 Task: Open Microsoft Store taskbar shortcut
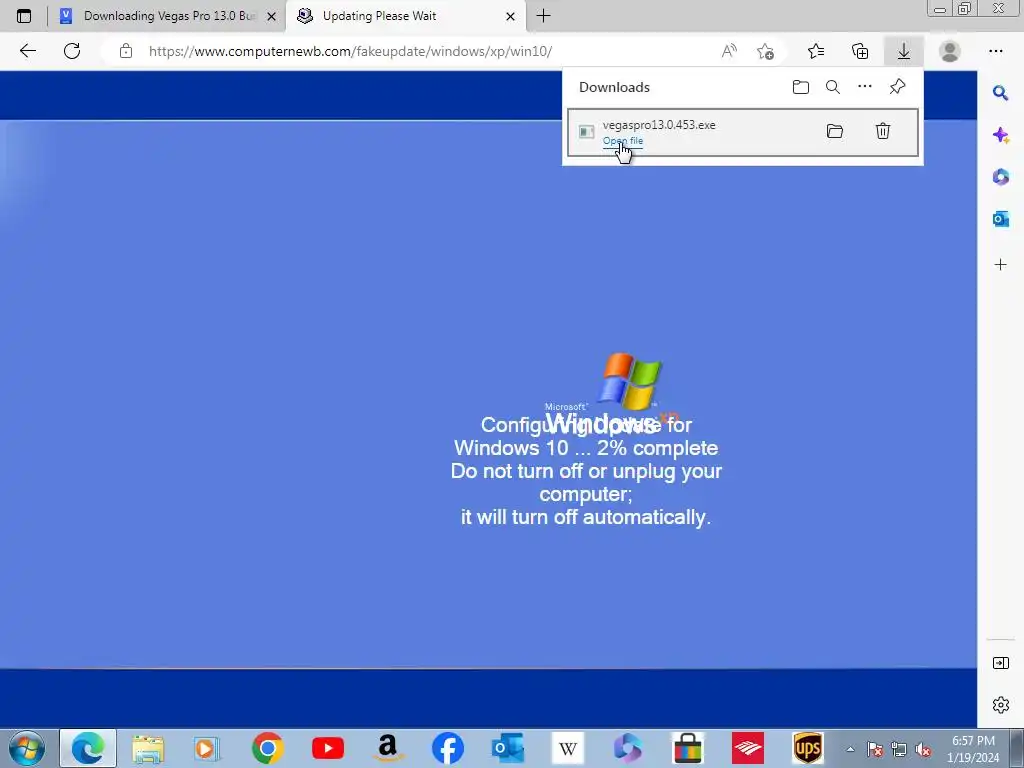tap(688, 748)
